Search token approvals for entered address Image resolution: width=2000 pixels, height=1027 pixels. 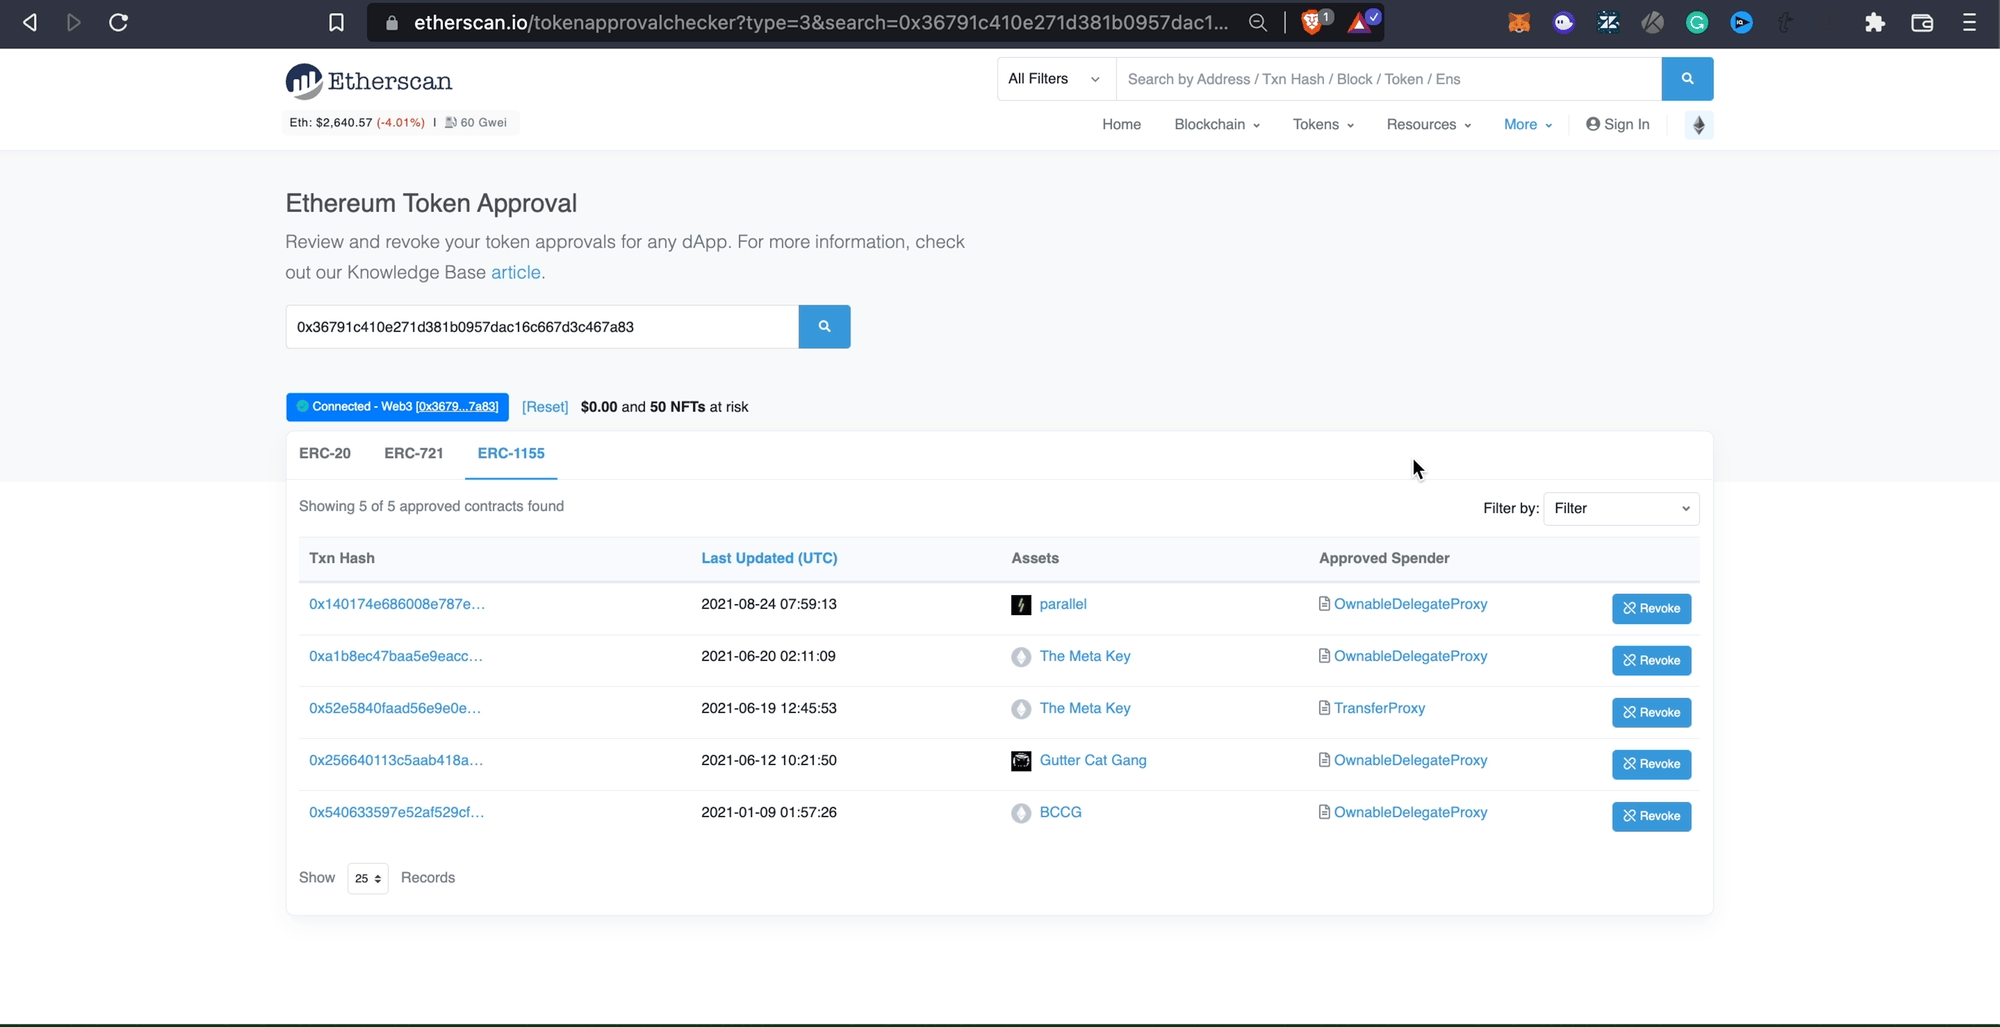pos(824,327)
